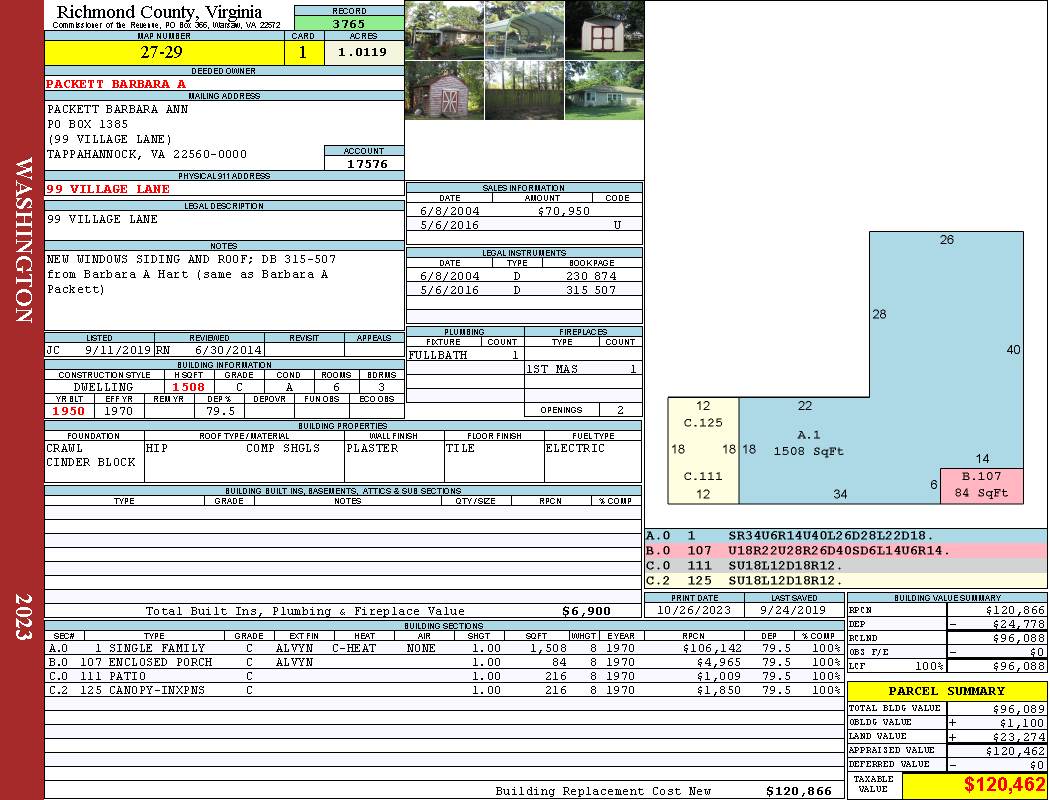Click the red physical 911 address text
This screenshot has width=1050, height=800.
(x=108, y=189)
